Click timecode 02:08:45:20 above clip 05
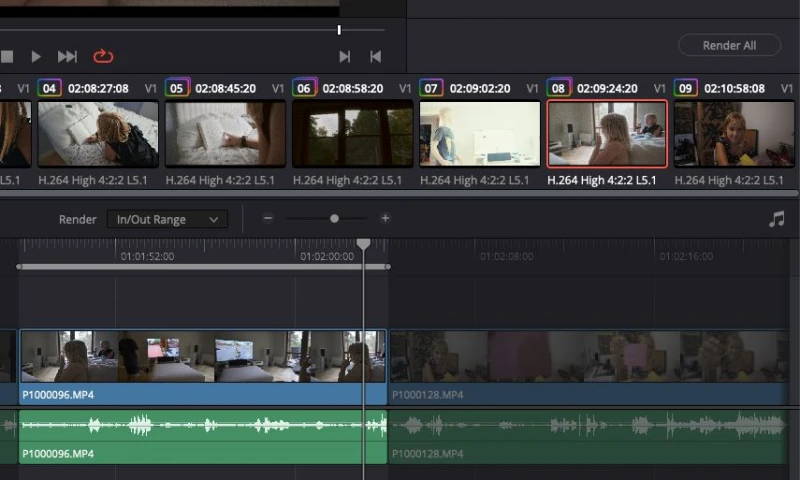Image resolution: width=800 pixels, height=480 pixels. pos(226,89)
